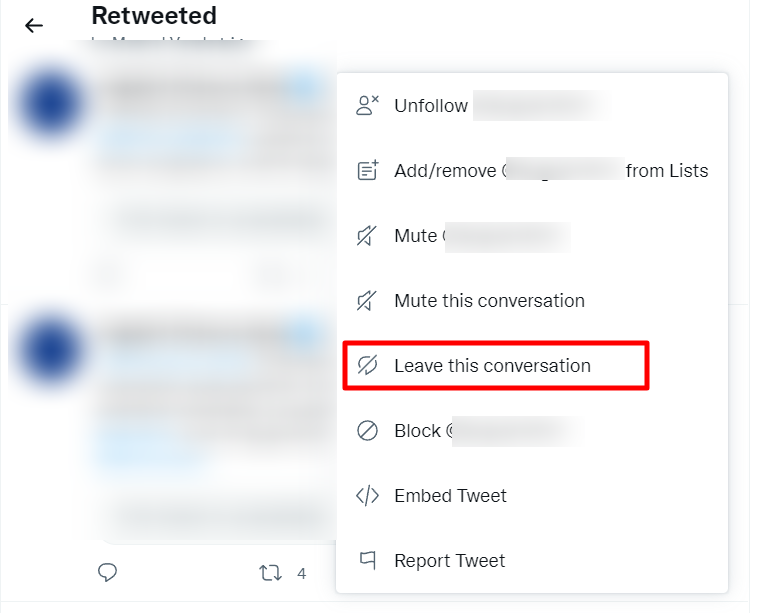
Task: Choose Report Tweet from the menu
Action: 450,561
